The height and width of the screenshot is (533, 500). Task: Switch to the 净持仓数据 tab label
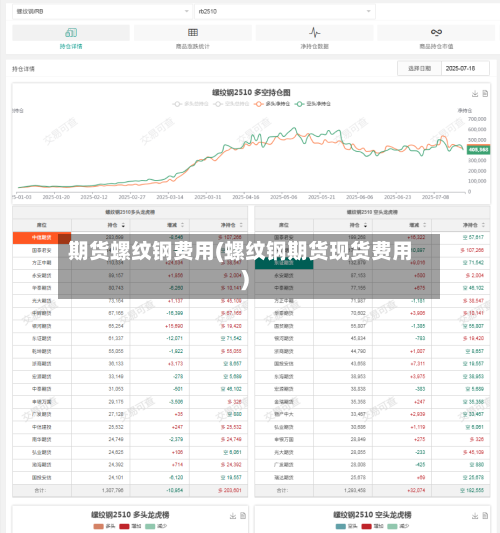[314, 46]
